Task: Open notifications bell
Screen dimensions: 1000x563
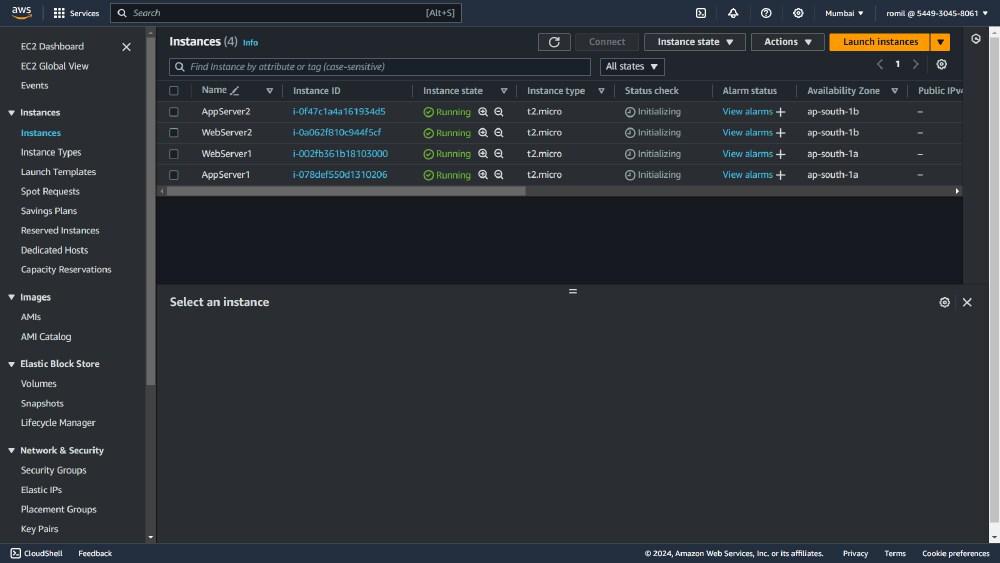Action: click(x=733, y=13)
